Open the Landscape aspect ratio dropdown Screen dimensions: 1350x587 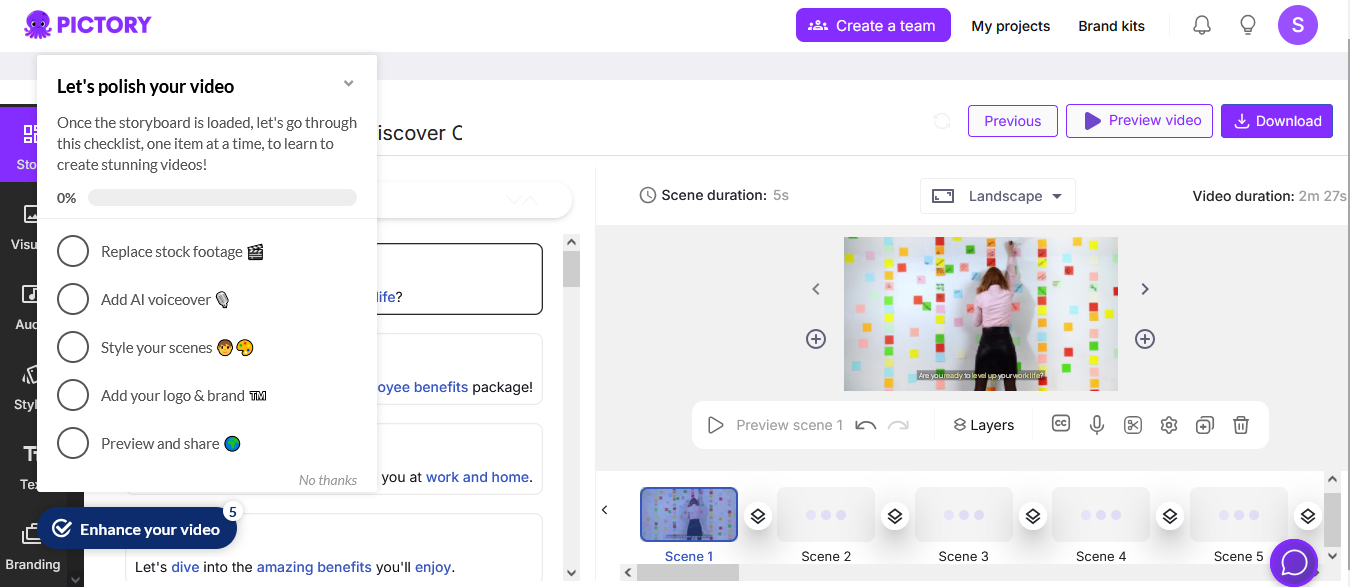pos(998,196)
